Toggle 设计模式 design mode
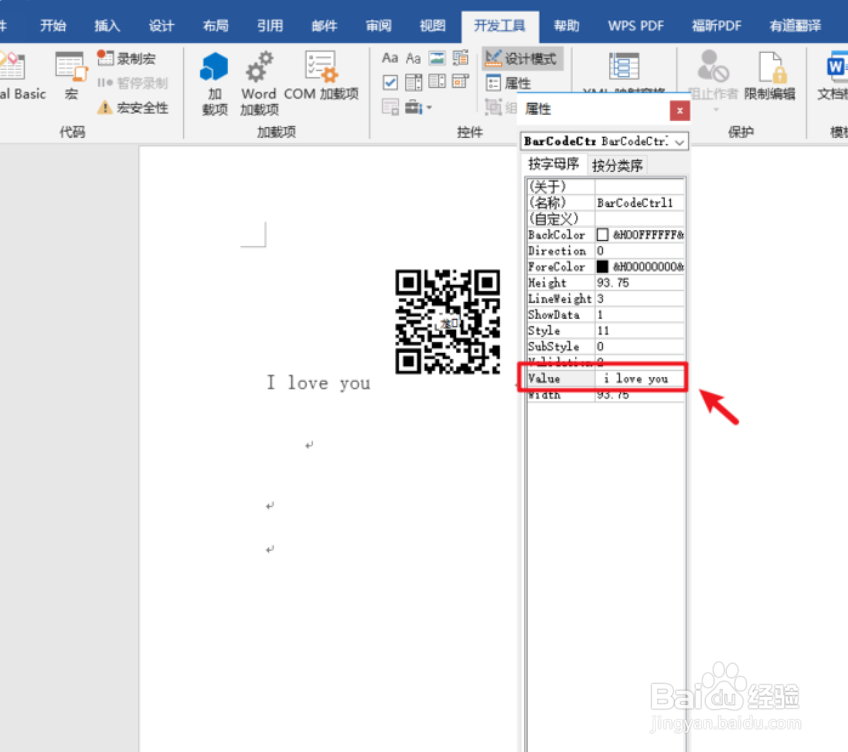Image resolution: width=848 pixels, height=752 pixels. (522, 58)
